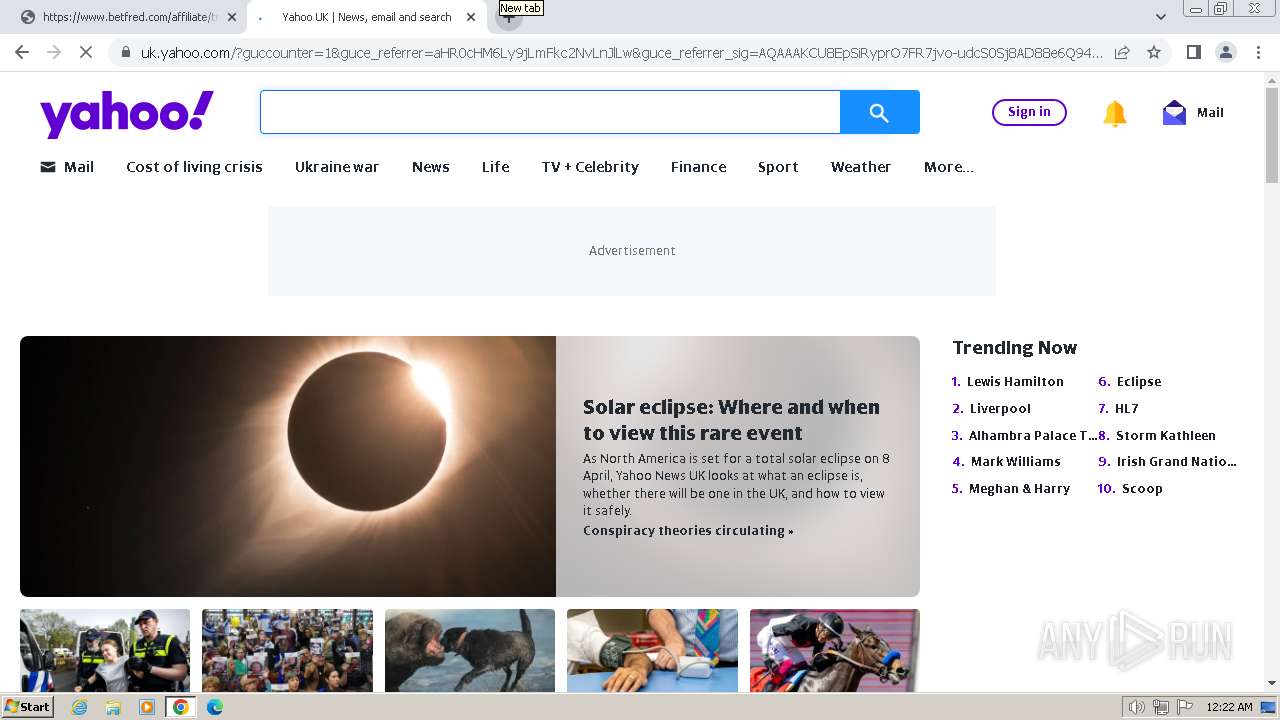Bookmark this page with the star icon
This screenshot has width=1280, height=720.
tap(1154, 52)
